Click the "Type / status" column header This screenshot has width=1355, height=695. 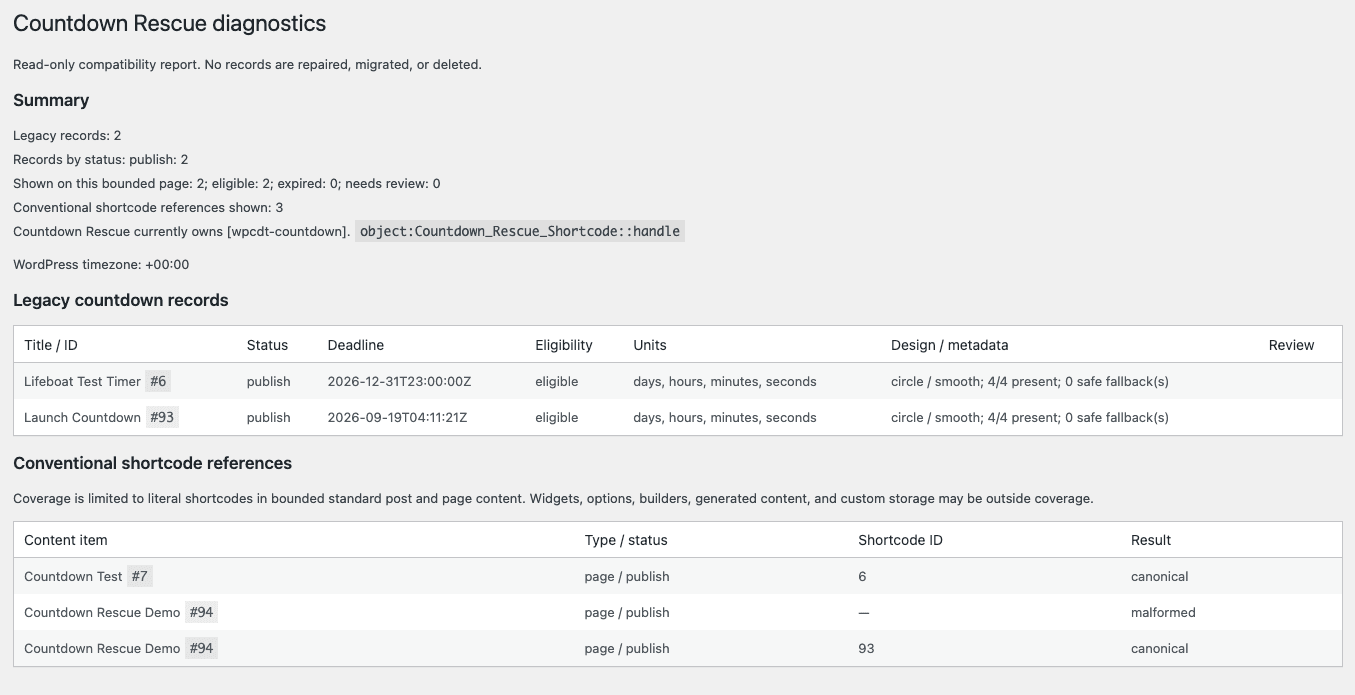626,540
